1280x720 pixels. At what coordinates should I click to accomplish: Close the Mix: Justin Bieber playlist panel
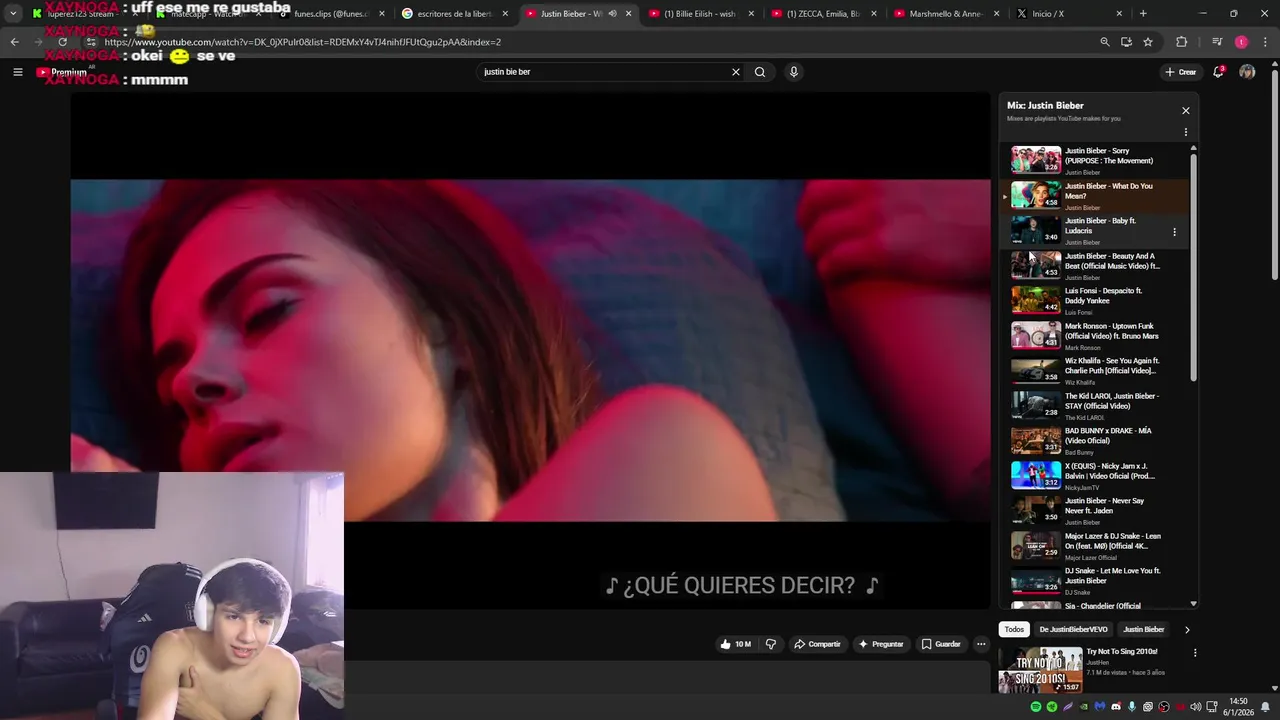click(x=1186, y=111)
